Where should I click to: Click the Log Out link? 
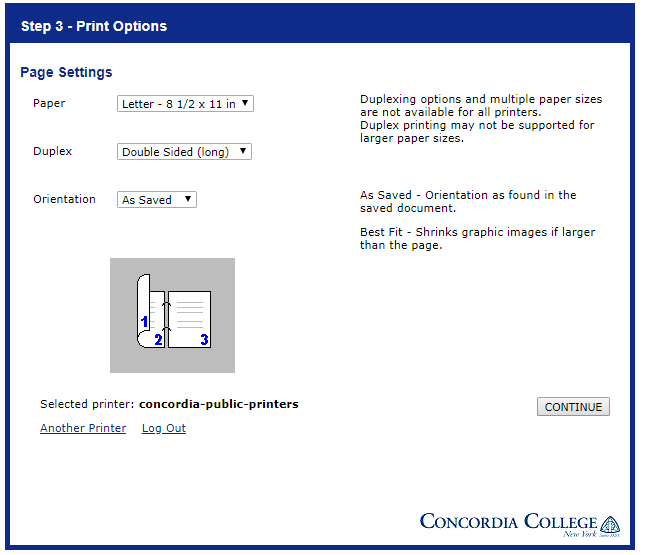point(164,428)
